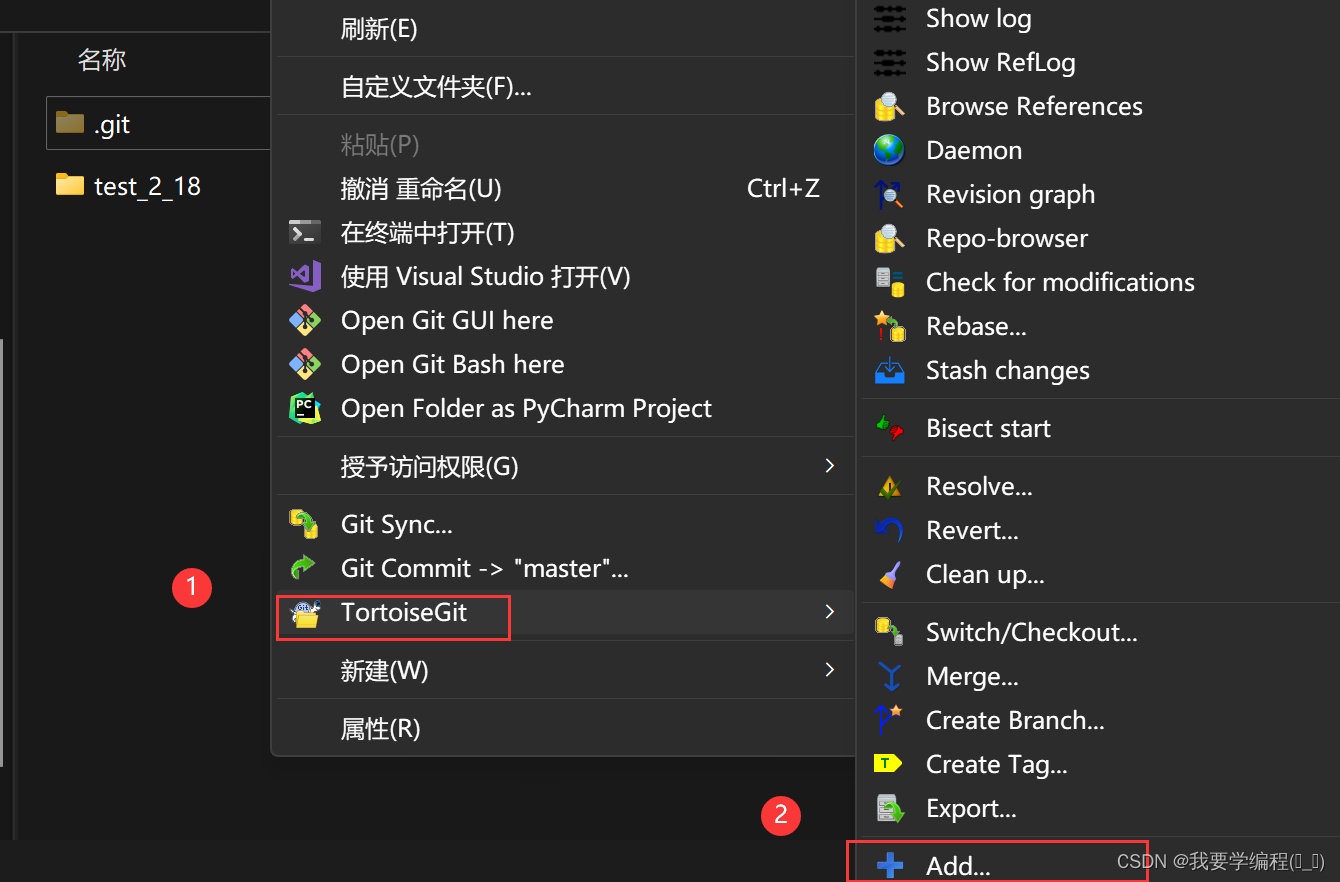Click the Git Commit green arrow icon
Image resolution: width=1340 pixels, height=882 pixels.
click(x=304, y=568)
